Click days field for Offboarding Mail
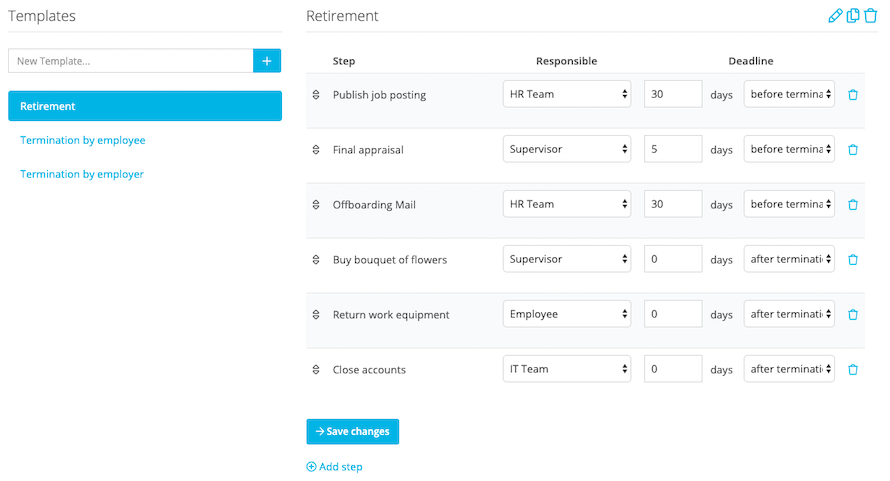This screenshot has width=890, height=481. 673,204
